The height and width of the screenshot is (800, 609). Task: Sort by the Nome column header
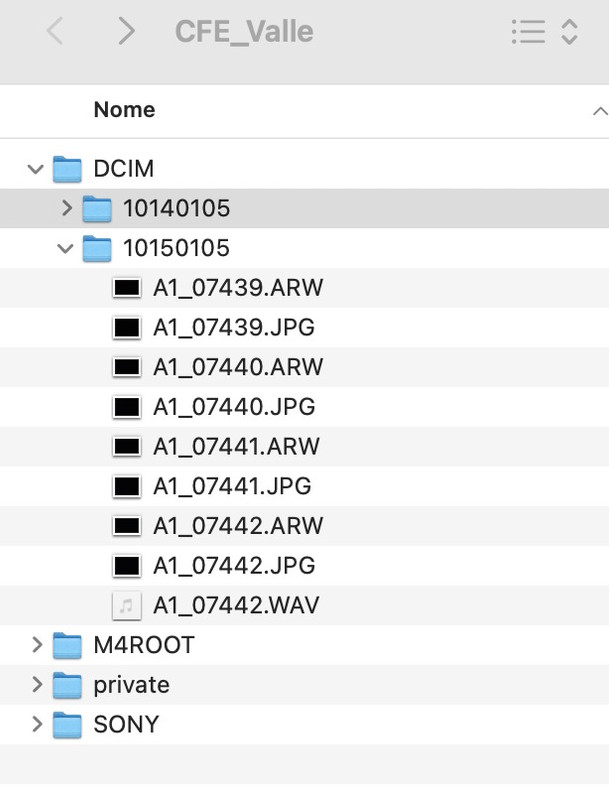point(124,110)
